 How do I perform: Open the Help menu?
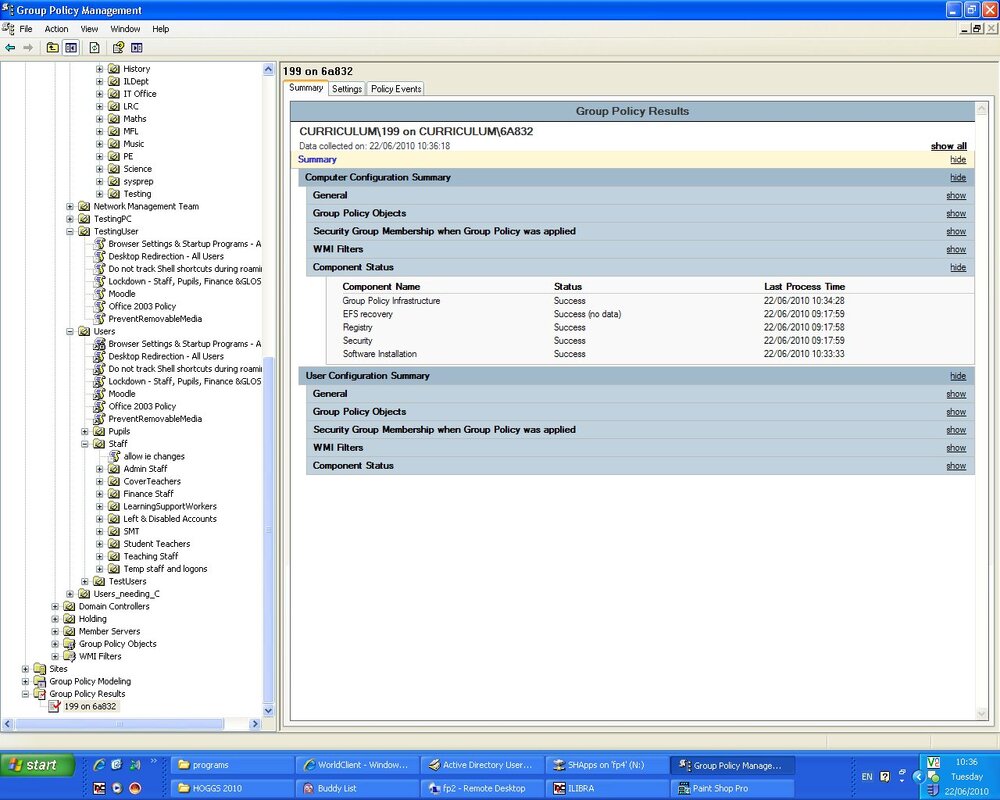click(161, 29)
